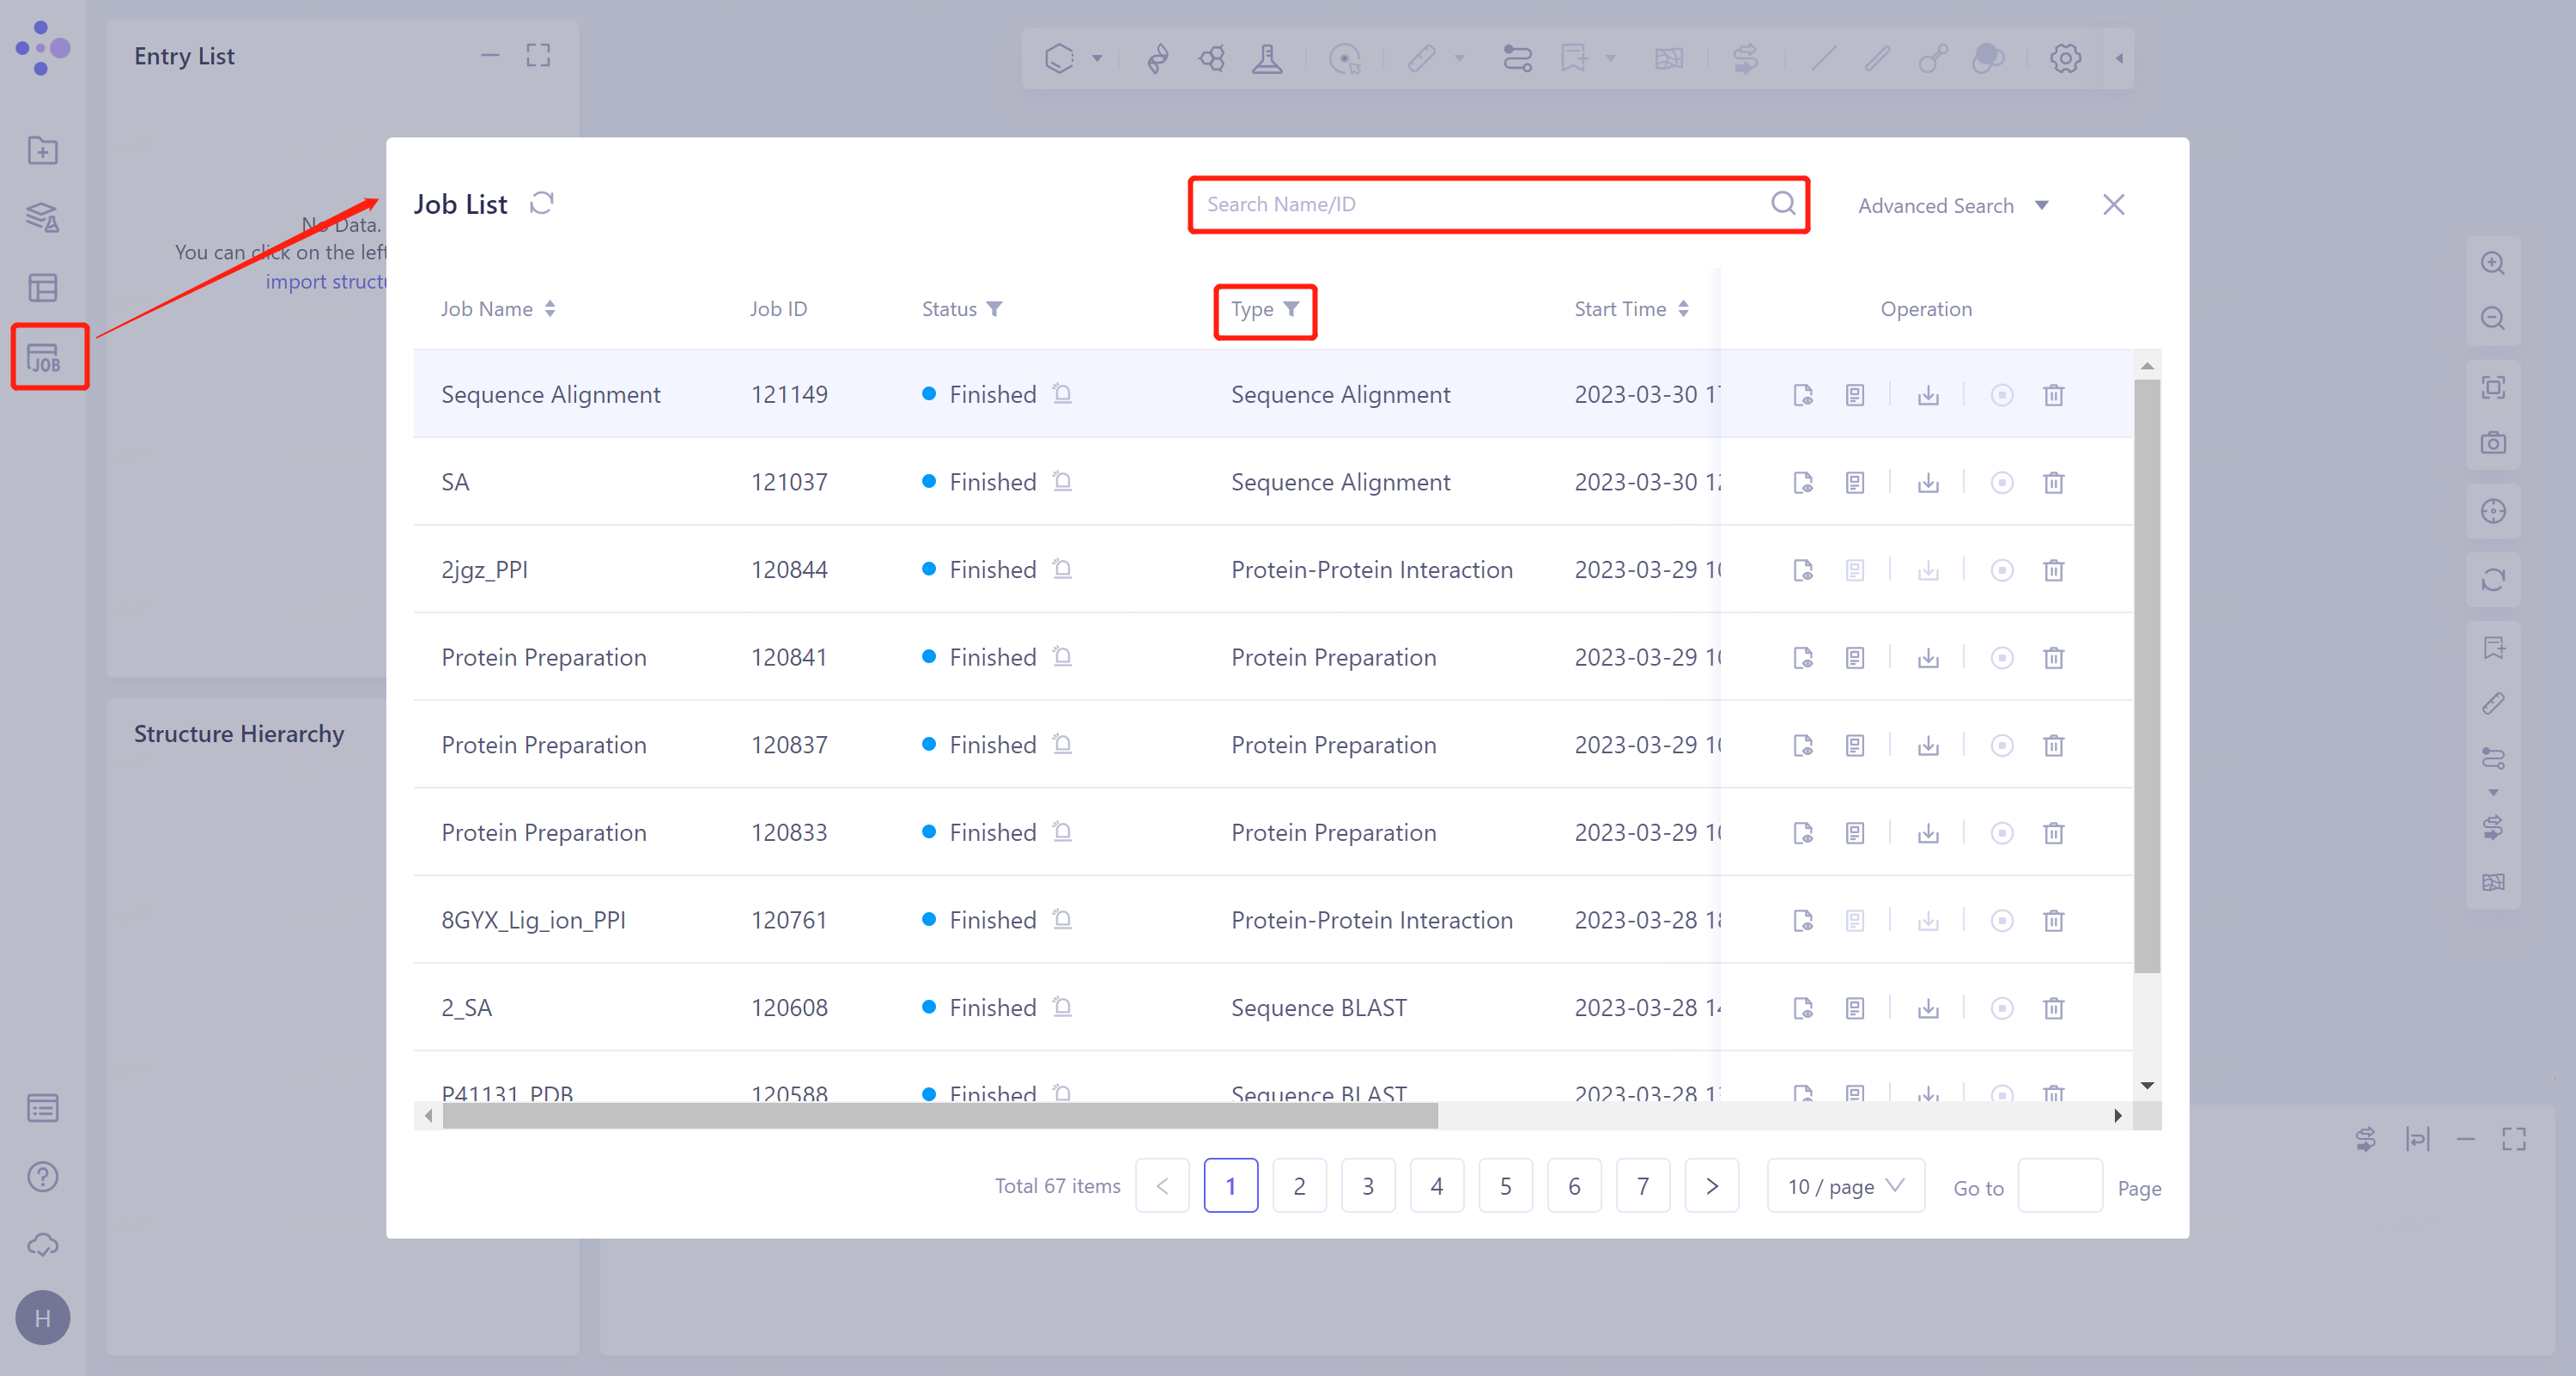The image size is (2576, 1376).
Task: Refresh the Job List
Action: pos(541,204)
